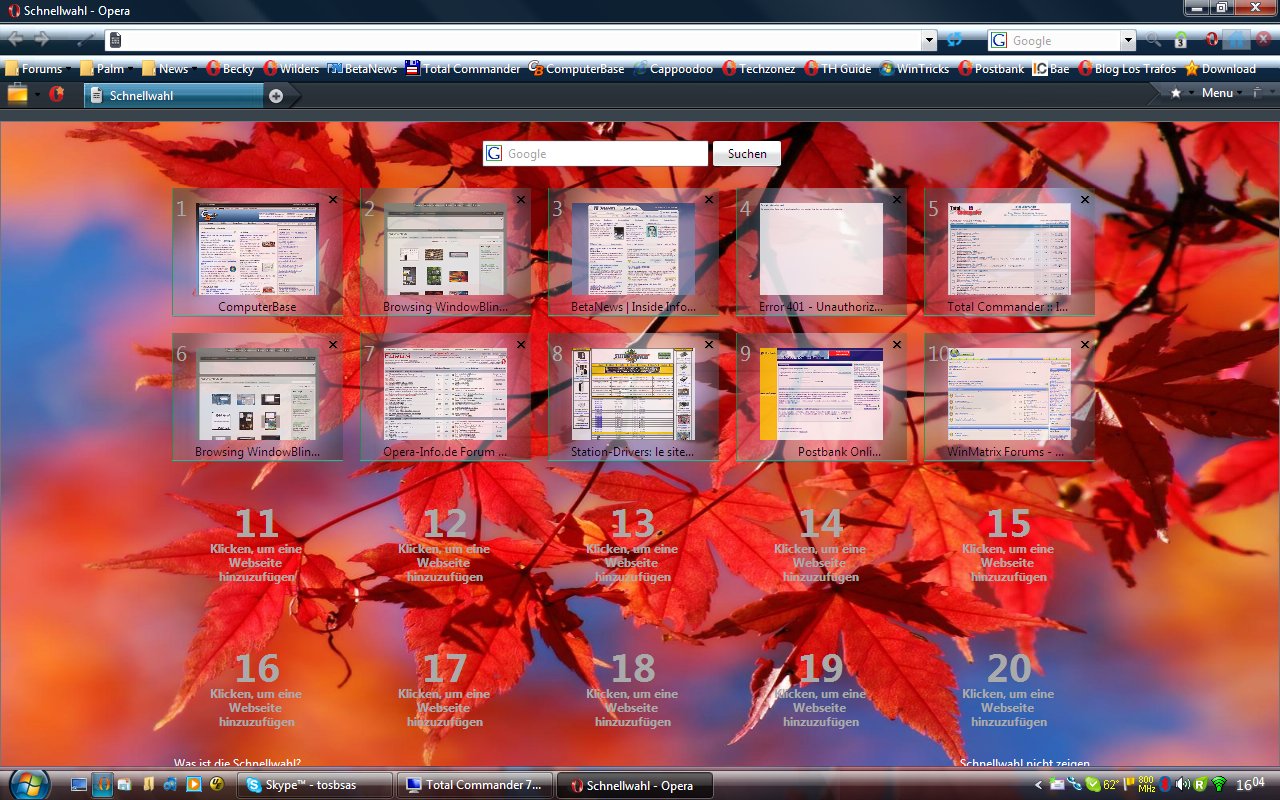Click the blue reload arrows icon
1280x800 pixels.
pos(955,40)
